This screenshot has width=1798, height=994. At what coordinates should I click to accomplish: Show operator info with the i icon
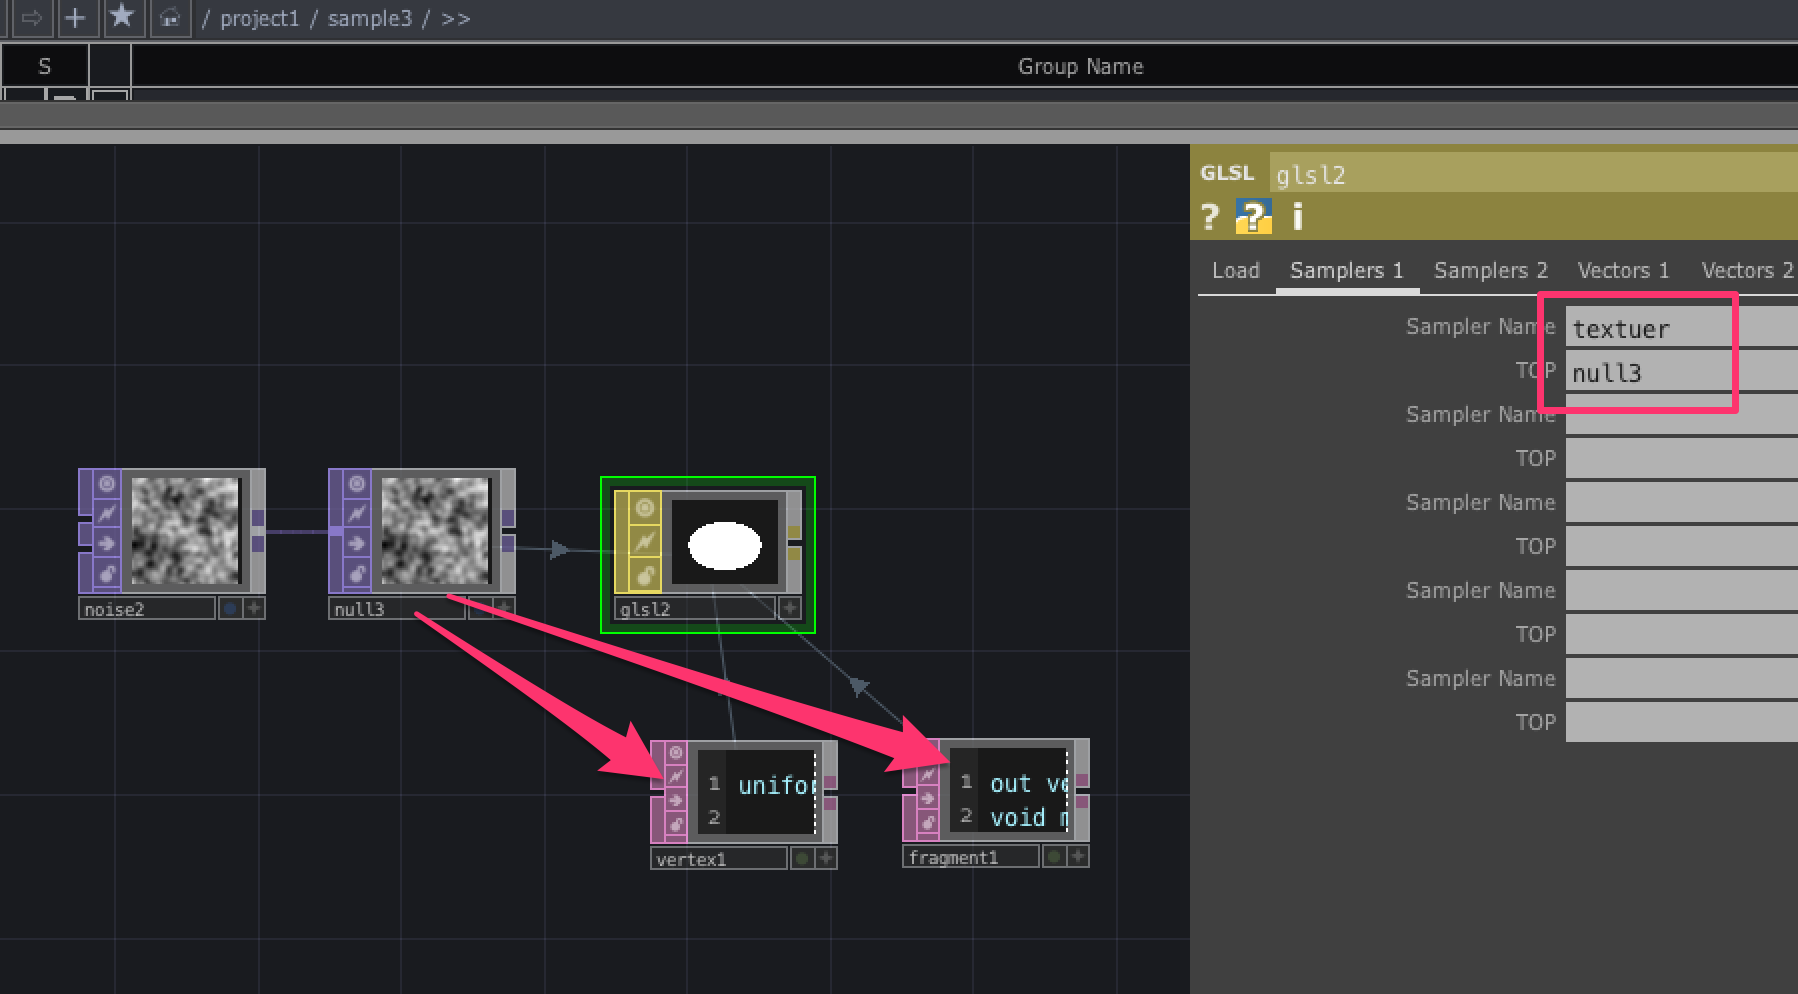(x=1297, y=217)
